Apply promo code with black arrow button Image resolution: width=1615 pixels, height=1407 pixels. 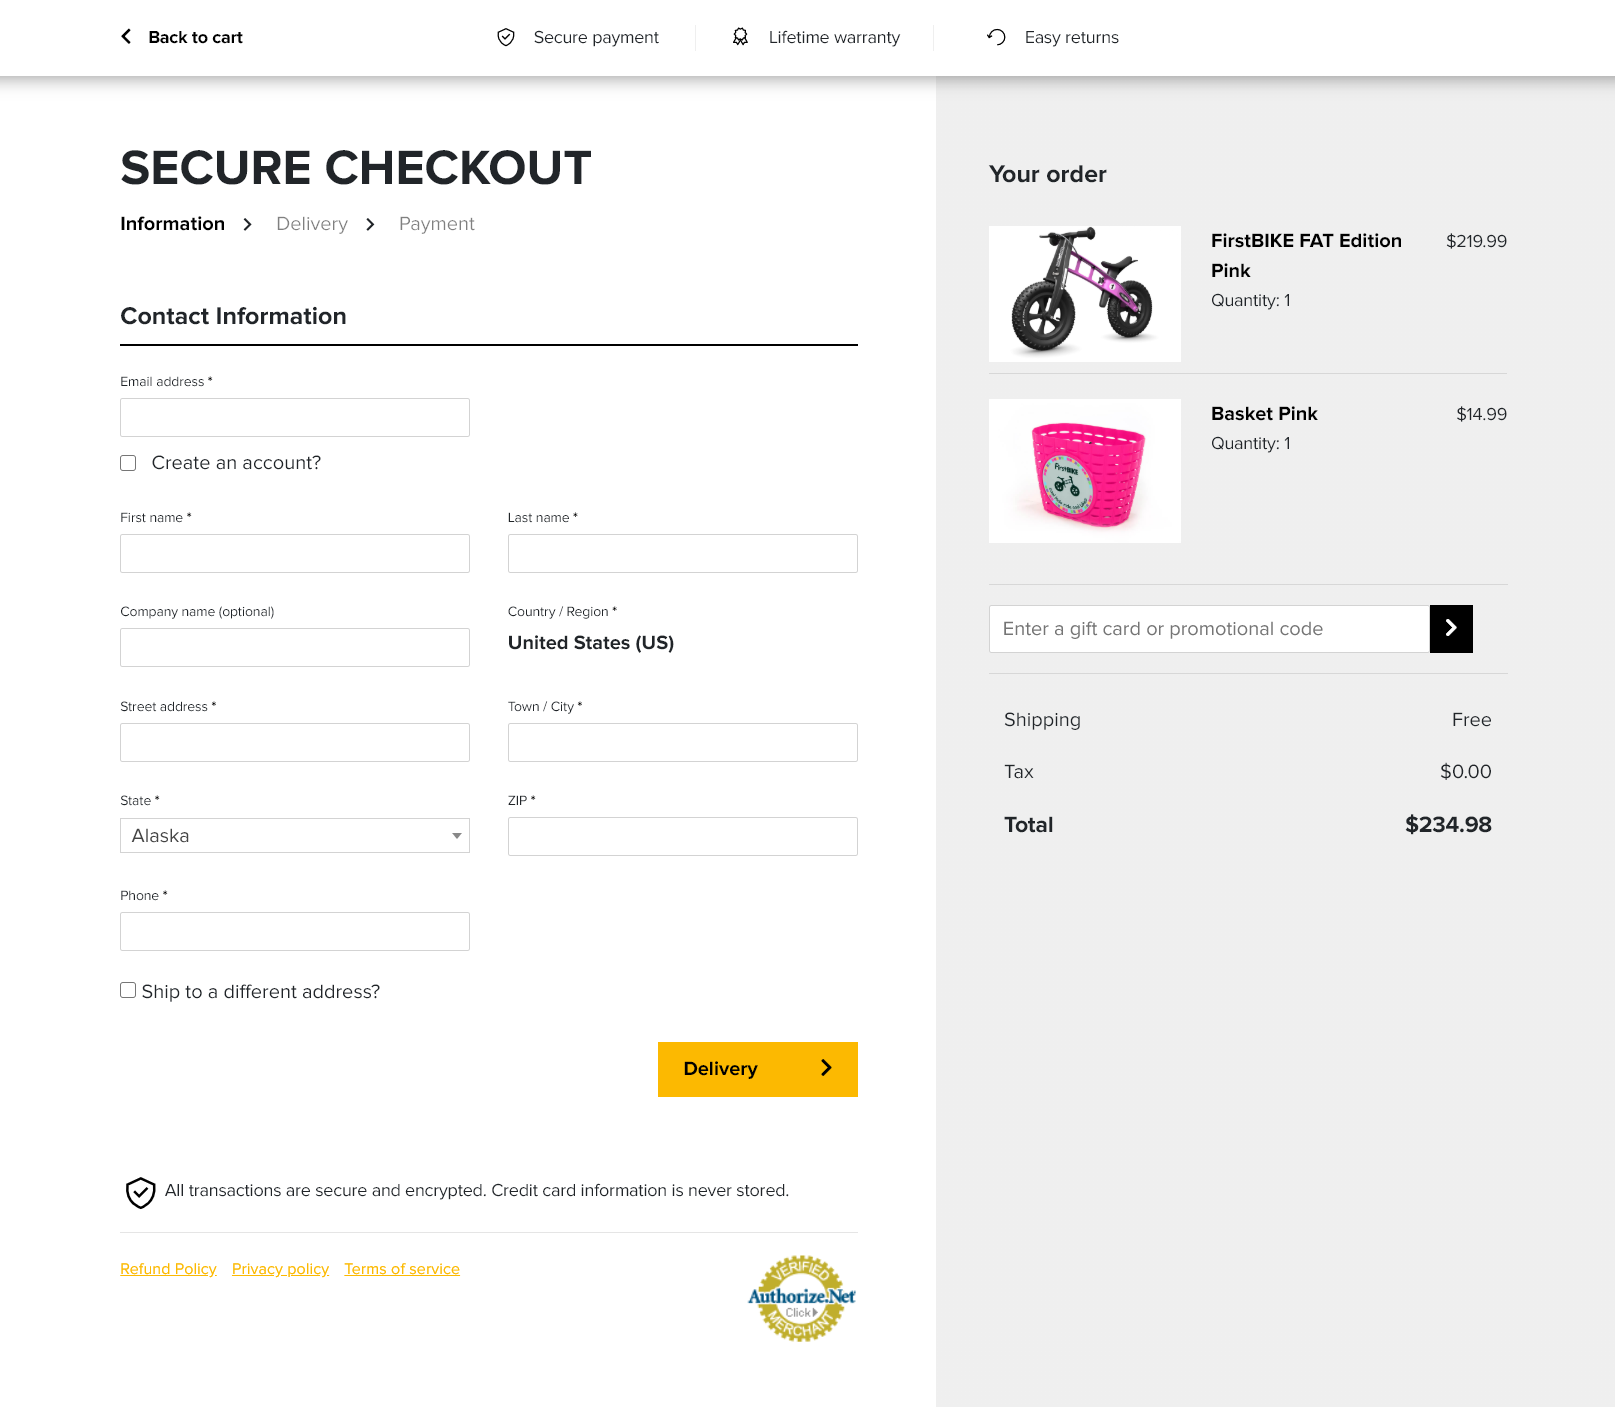coord(1451,629)
